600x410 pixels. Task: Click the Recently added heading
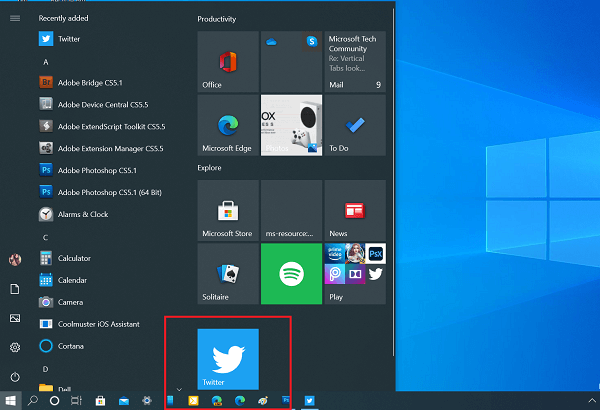point(63,18)
